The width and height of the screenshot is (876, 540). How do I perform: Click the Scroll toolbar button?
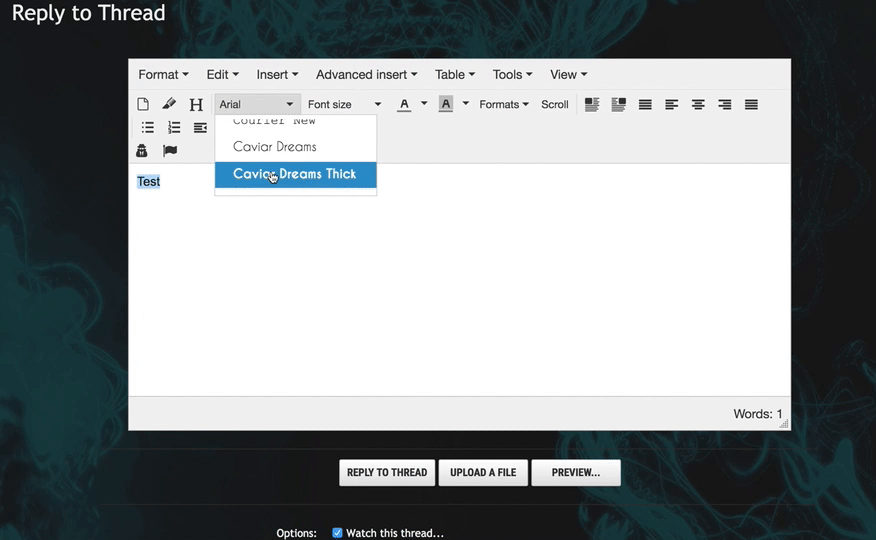coord(554,104)
